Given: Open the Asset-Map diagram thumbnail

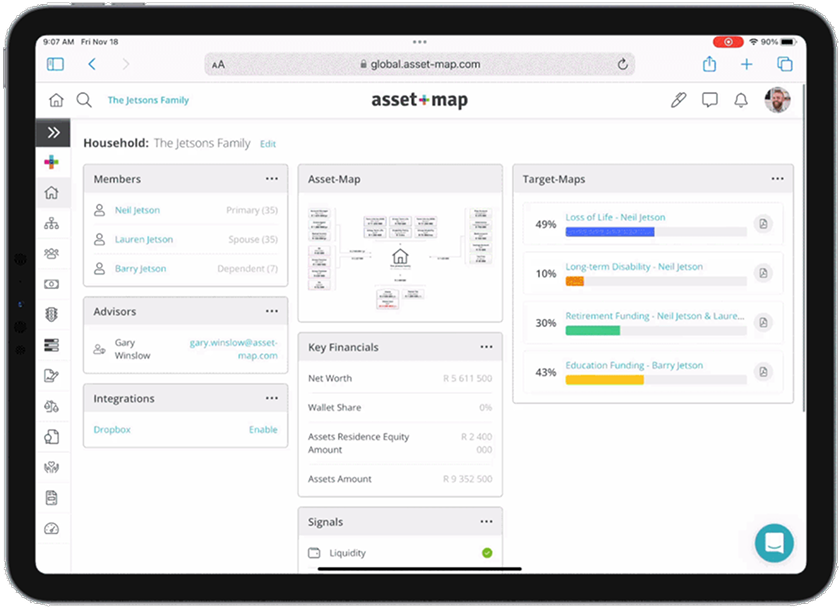Looking at the screenshot, I should 400,258.
